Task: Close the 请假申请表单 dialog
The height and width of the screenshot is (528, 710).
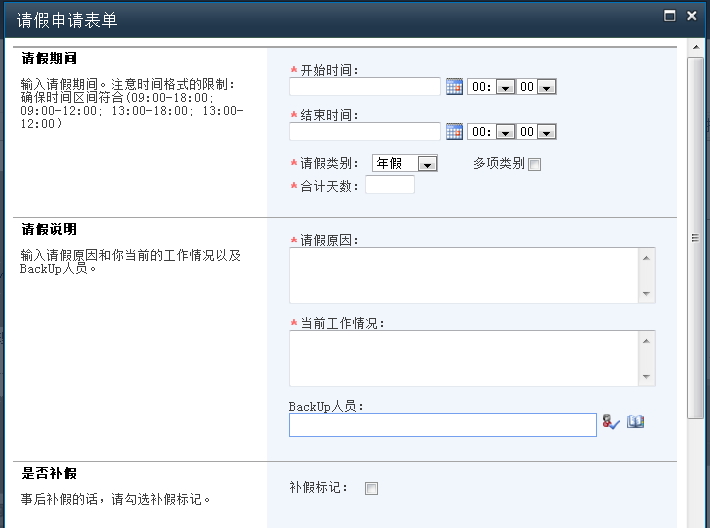Action: tap(691, 16)
